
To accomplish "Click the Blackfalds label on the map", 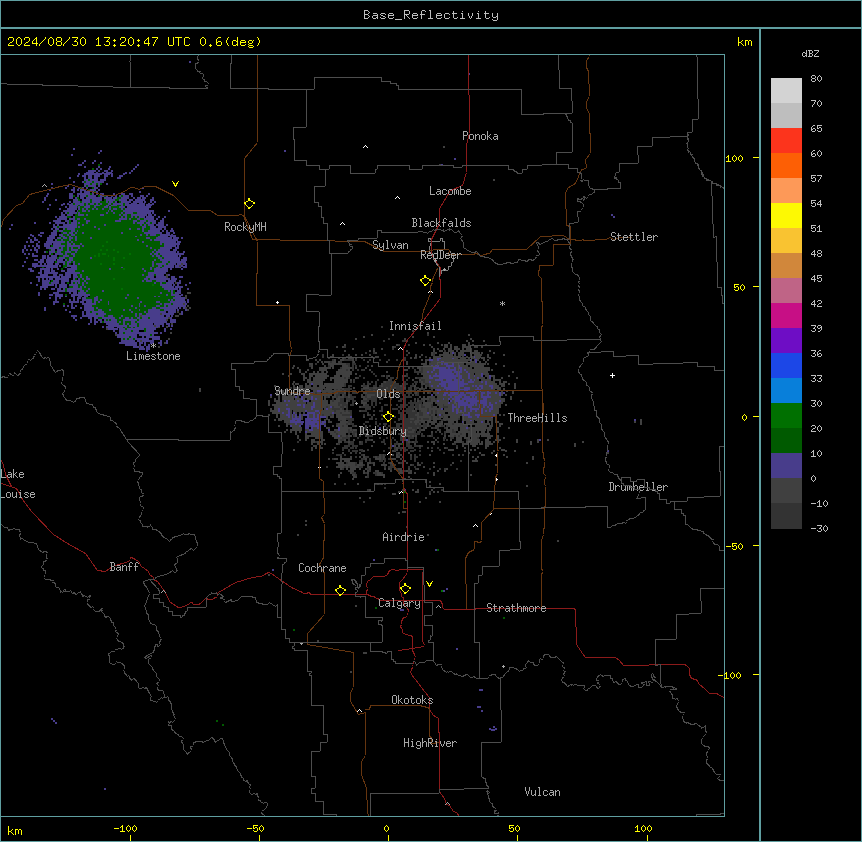I will point(441,223).
